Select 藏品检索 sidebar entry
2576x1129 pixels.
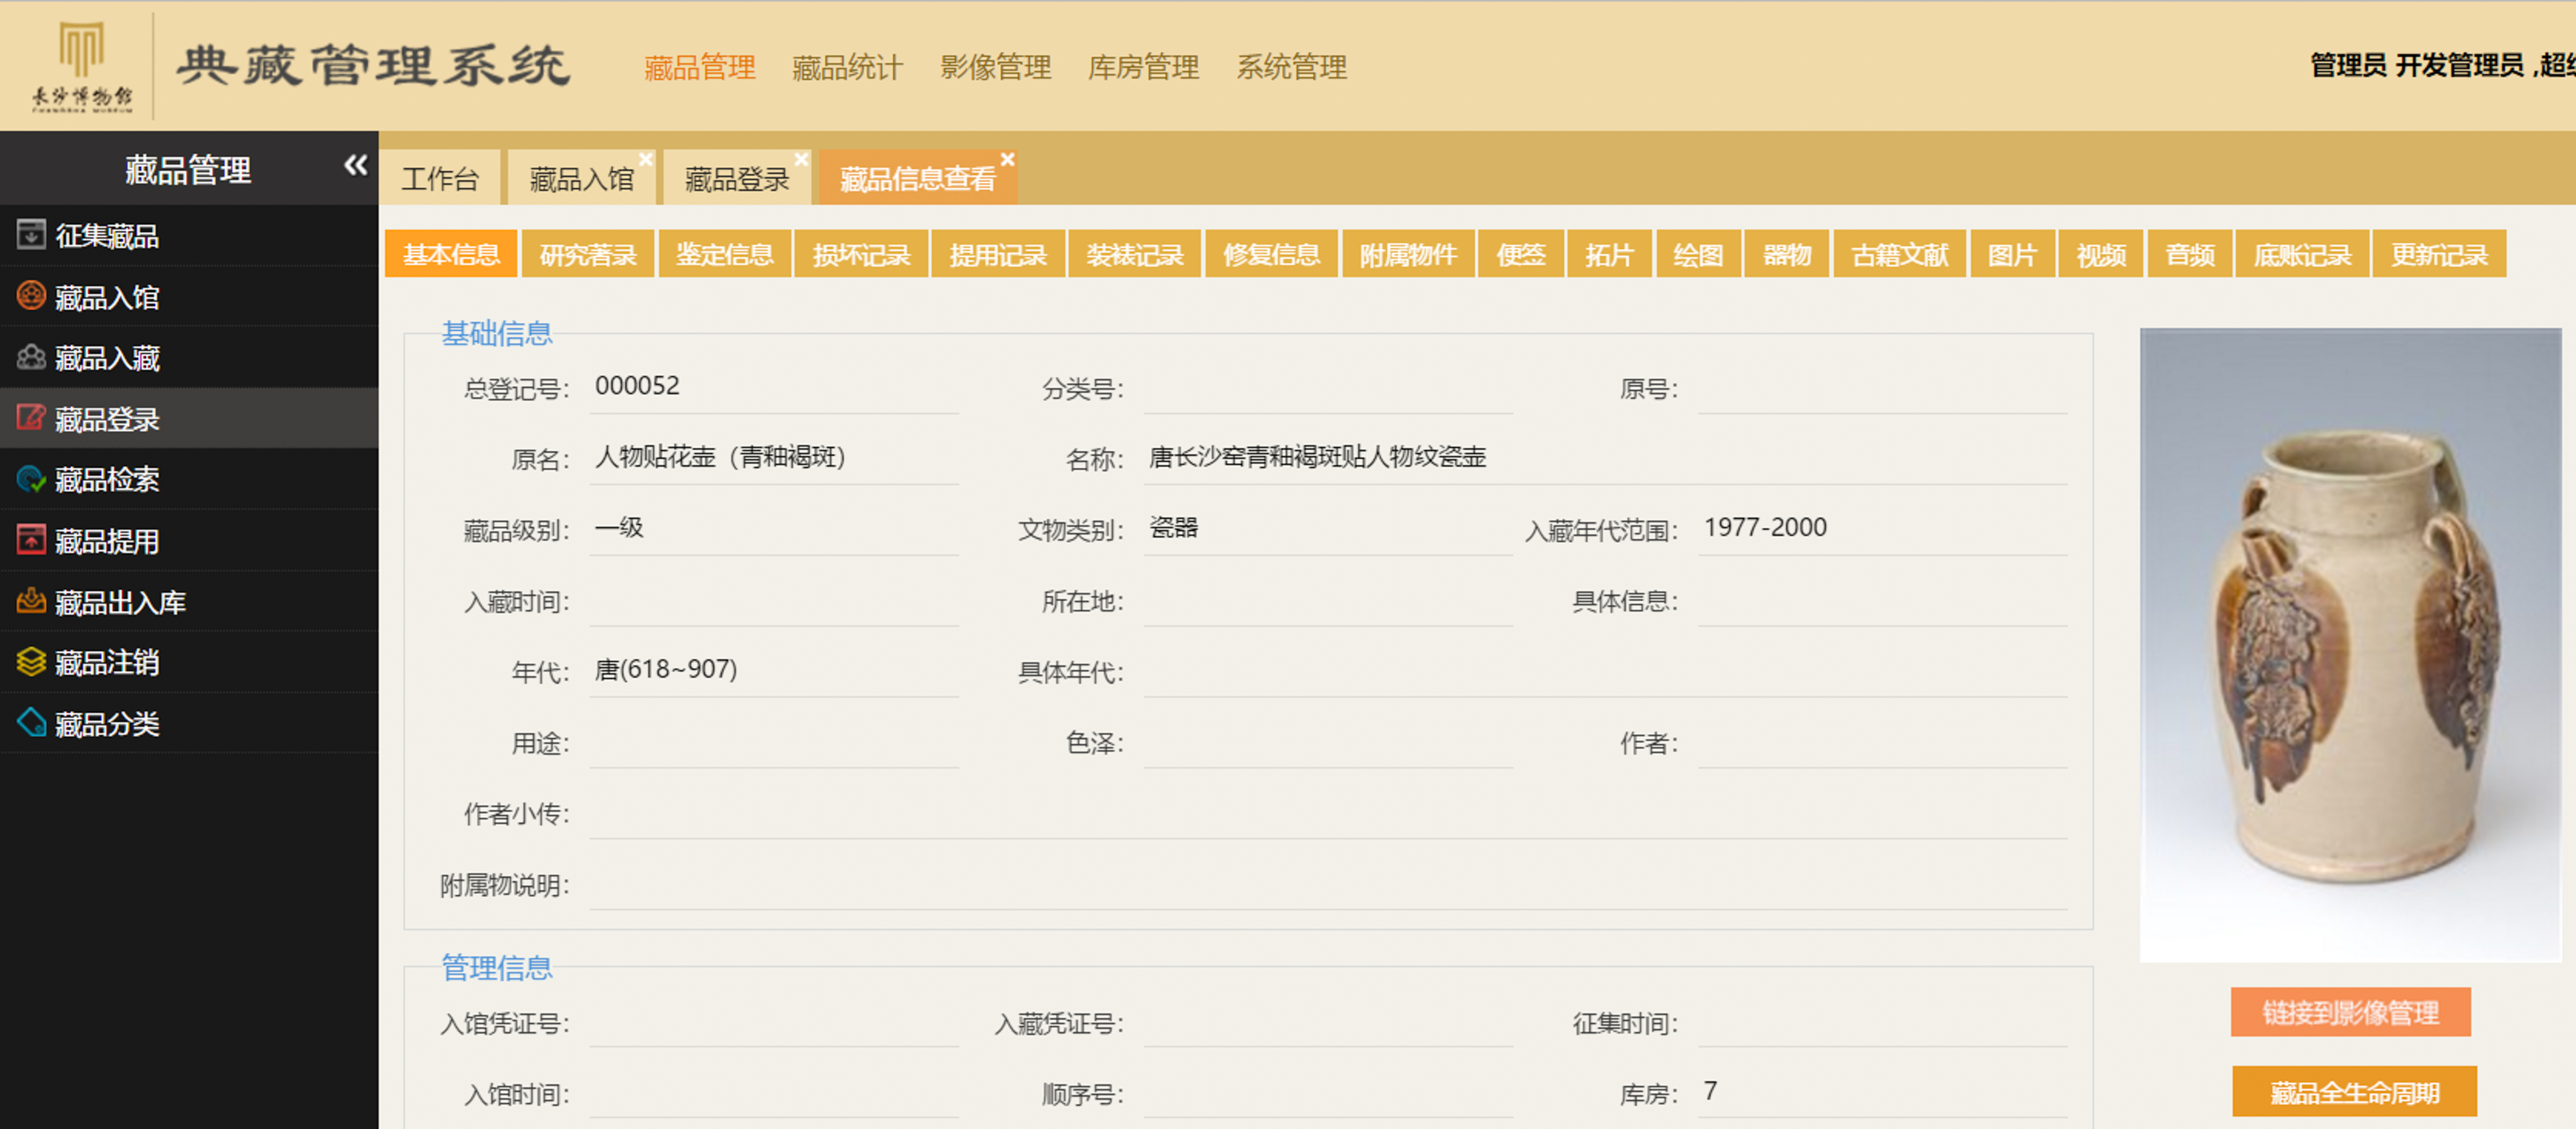coord(189,479)
